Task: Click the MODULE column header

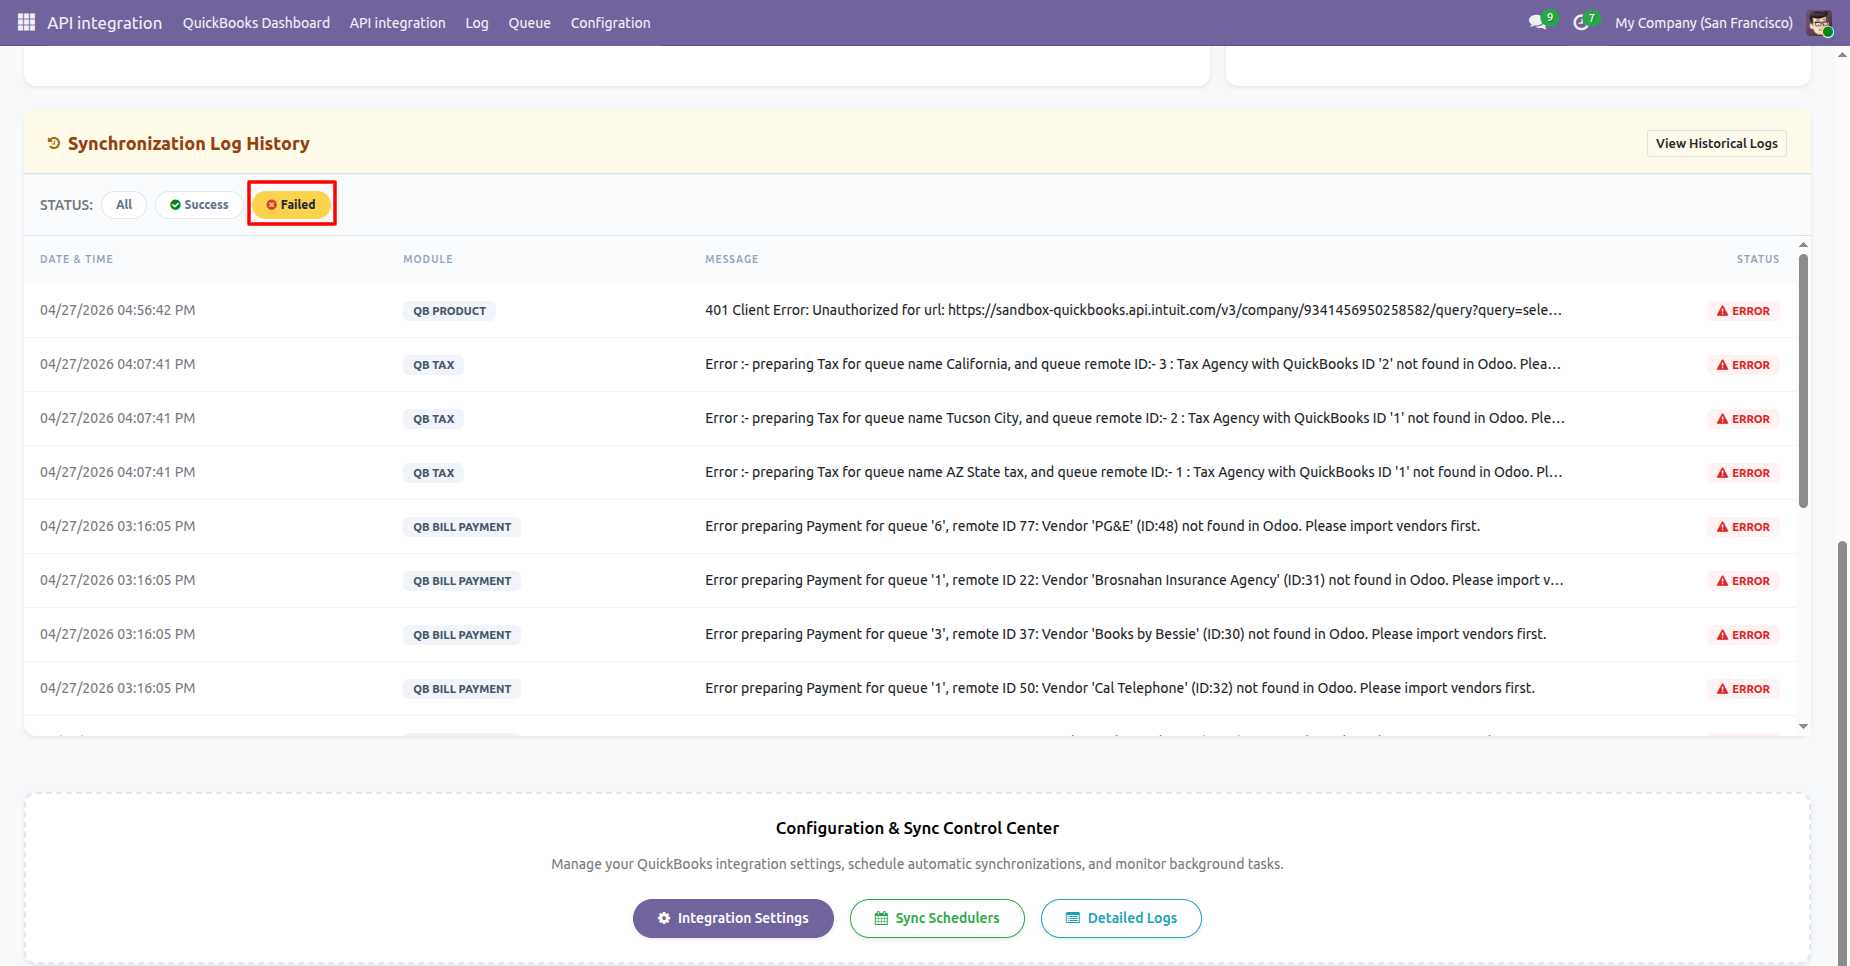Action: tap(428, 259)
